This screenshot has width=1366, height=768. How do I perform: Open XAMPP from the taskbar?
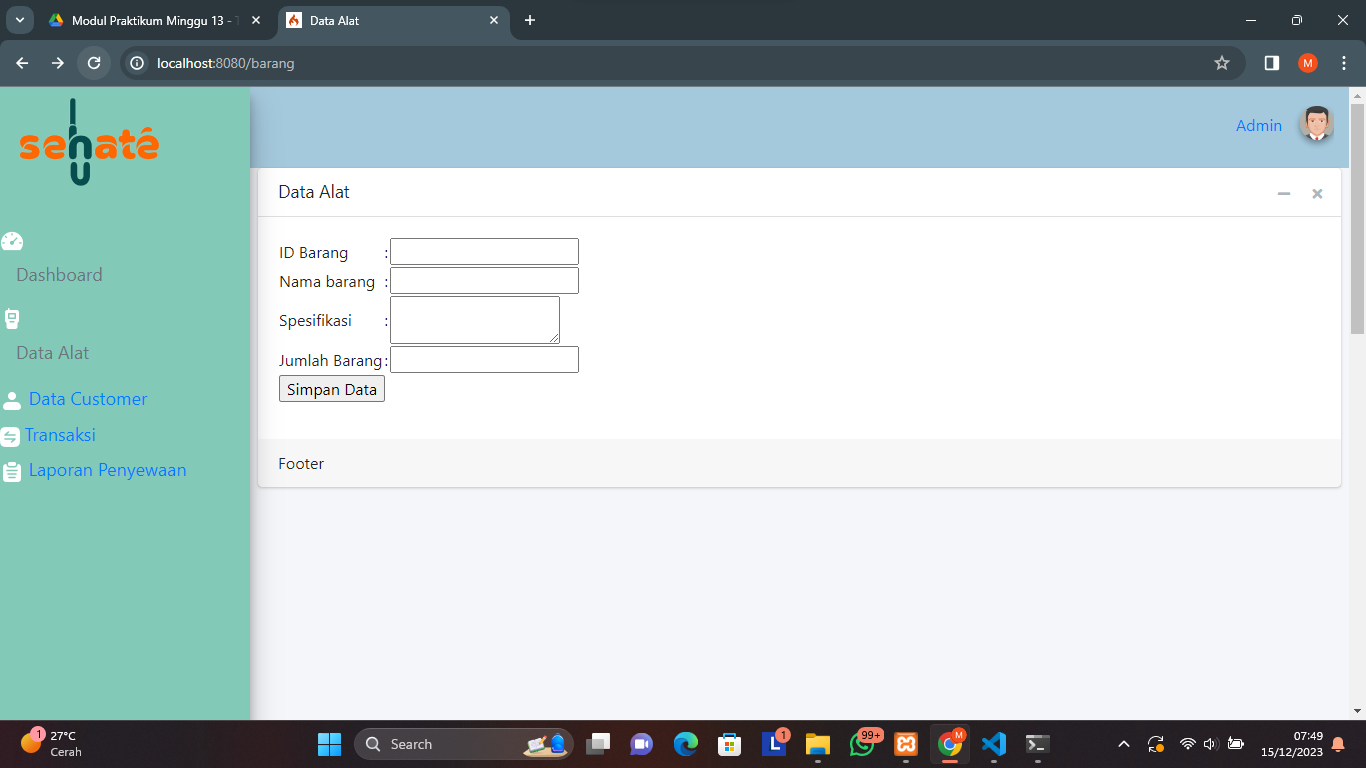(x=906, y=744)
